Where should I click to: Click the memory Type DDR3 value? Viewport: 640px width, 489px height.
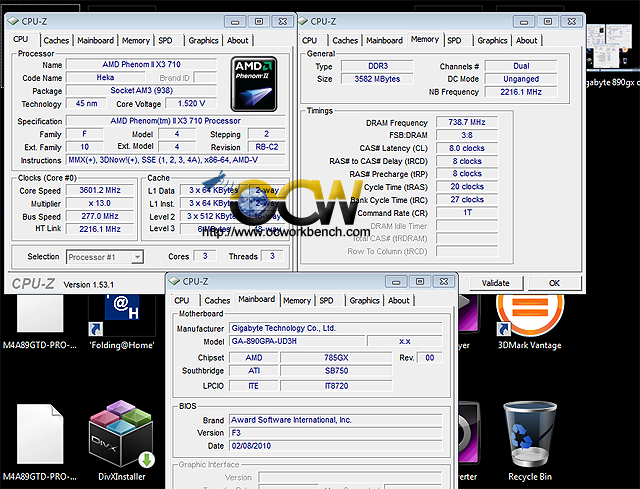[378, 66]
